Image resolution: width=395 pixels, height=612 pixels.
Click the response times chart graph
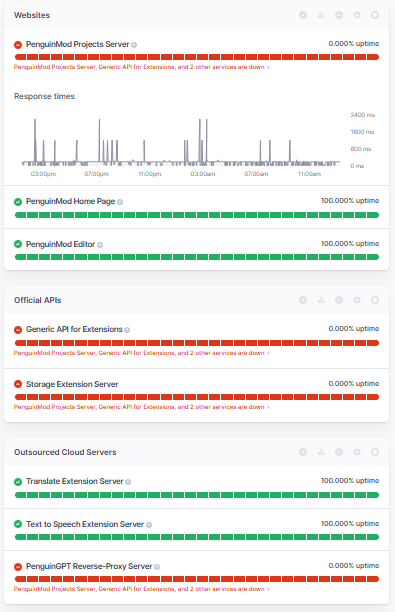180,142
